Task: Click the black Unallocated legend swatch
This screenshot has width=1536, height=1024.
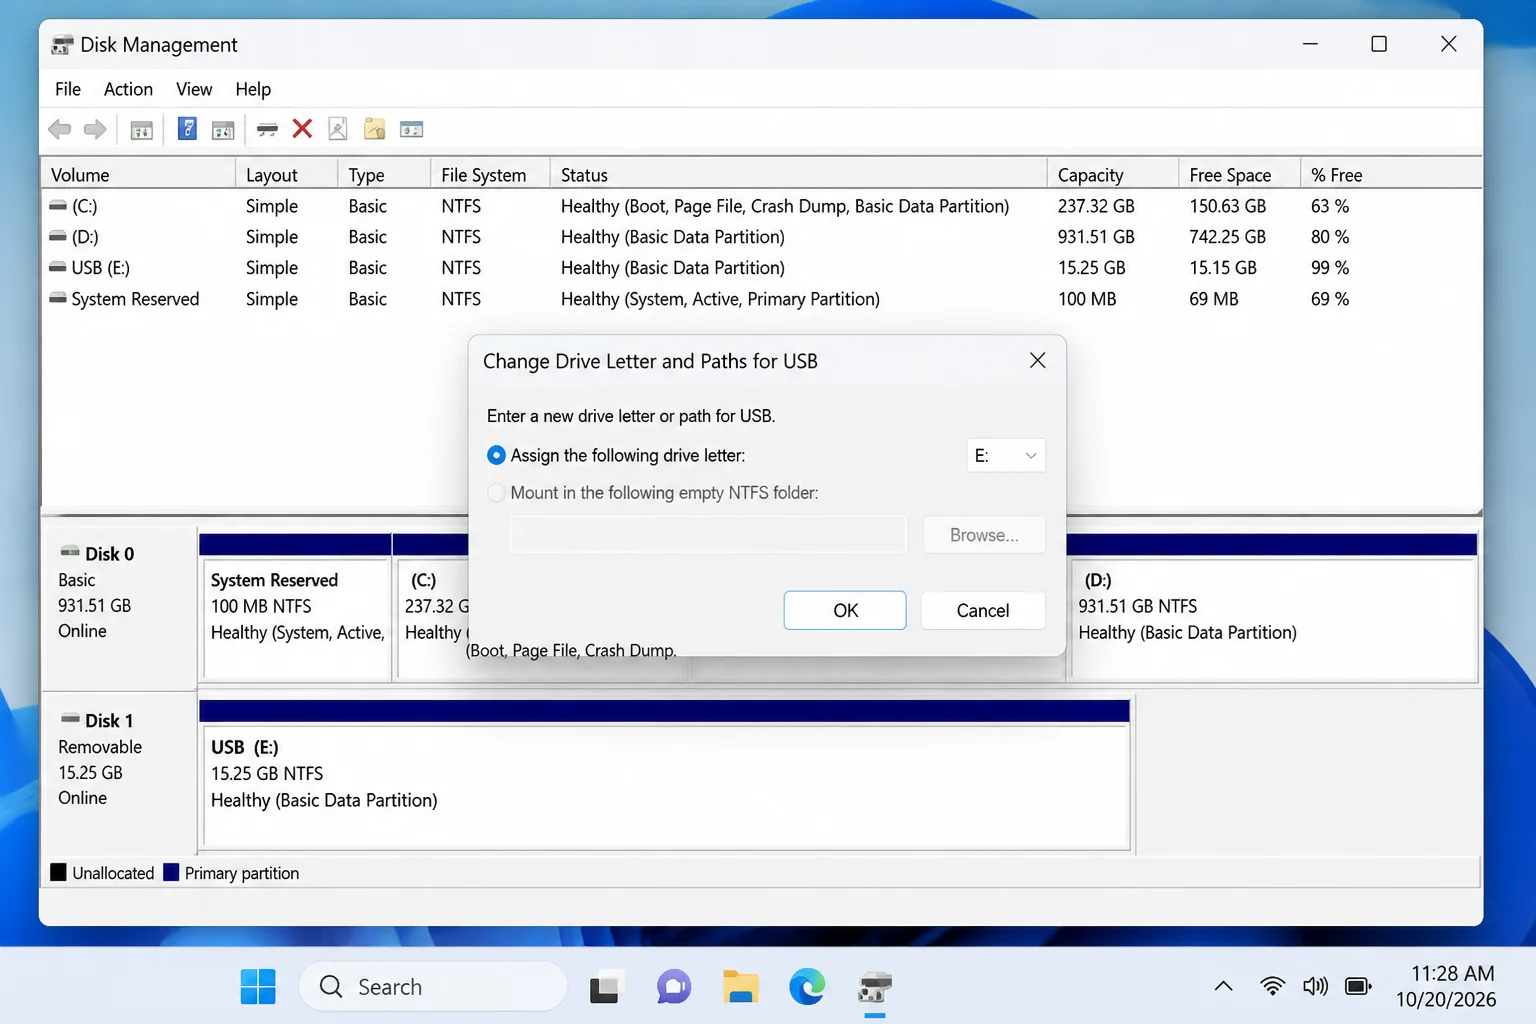Action: 58,872
